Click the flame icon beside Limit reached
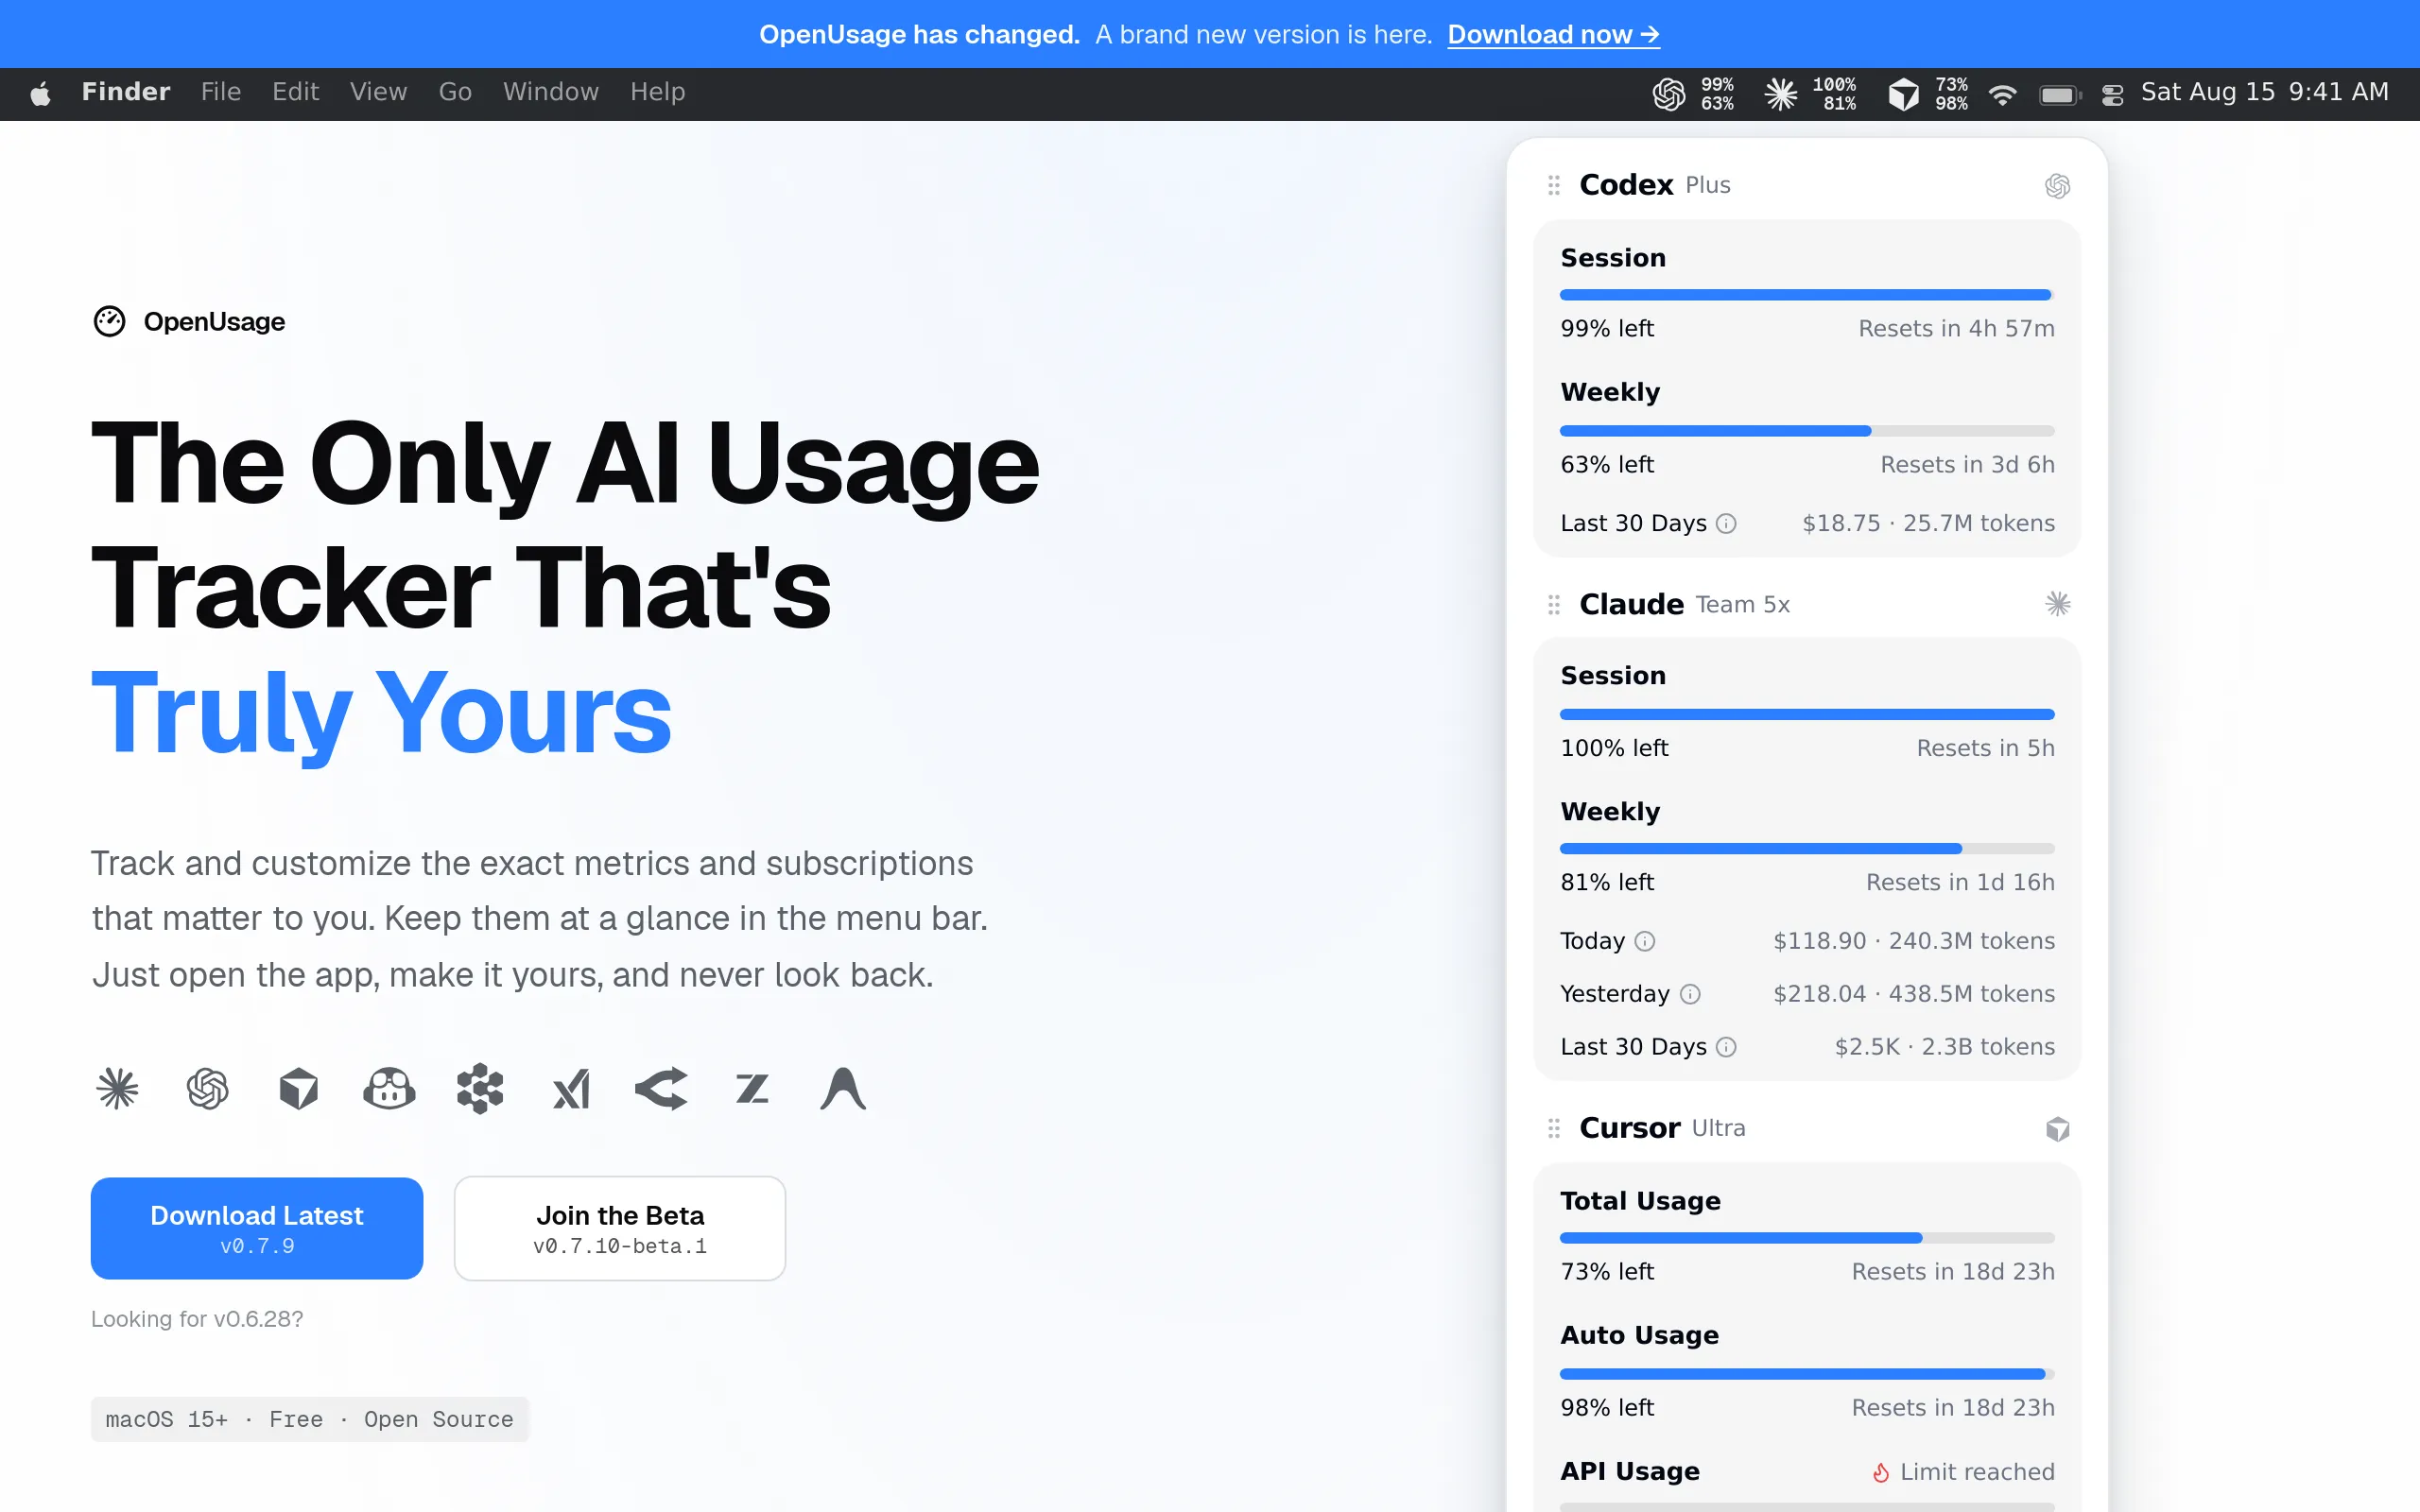2420x1512 pixels. 1881,1472
